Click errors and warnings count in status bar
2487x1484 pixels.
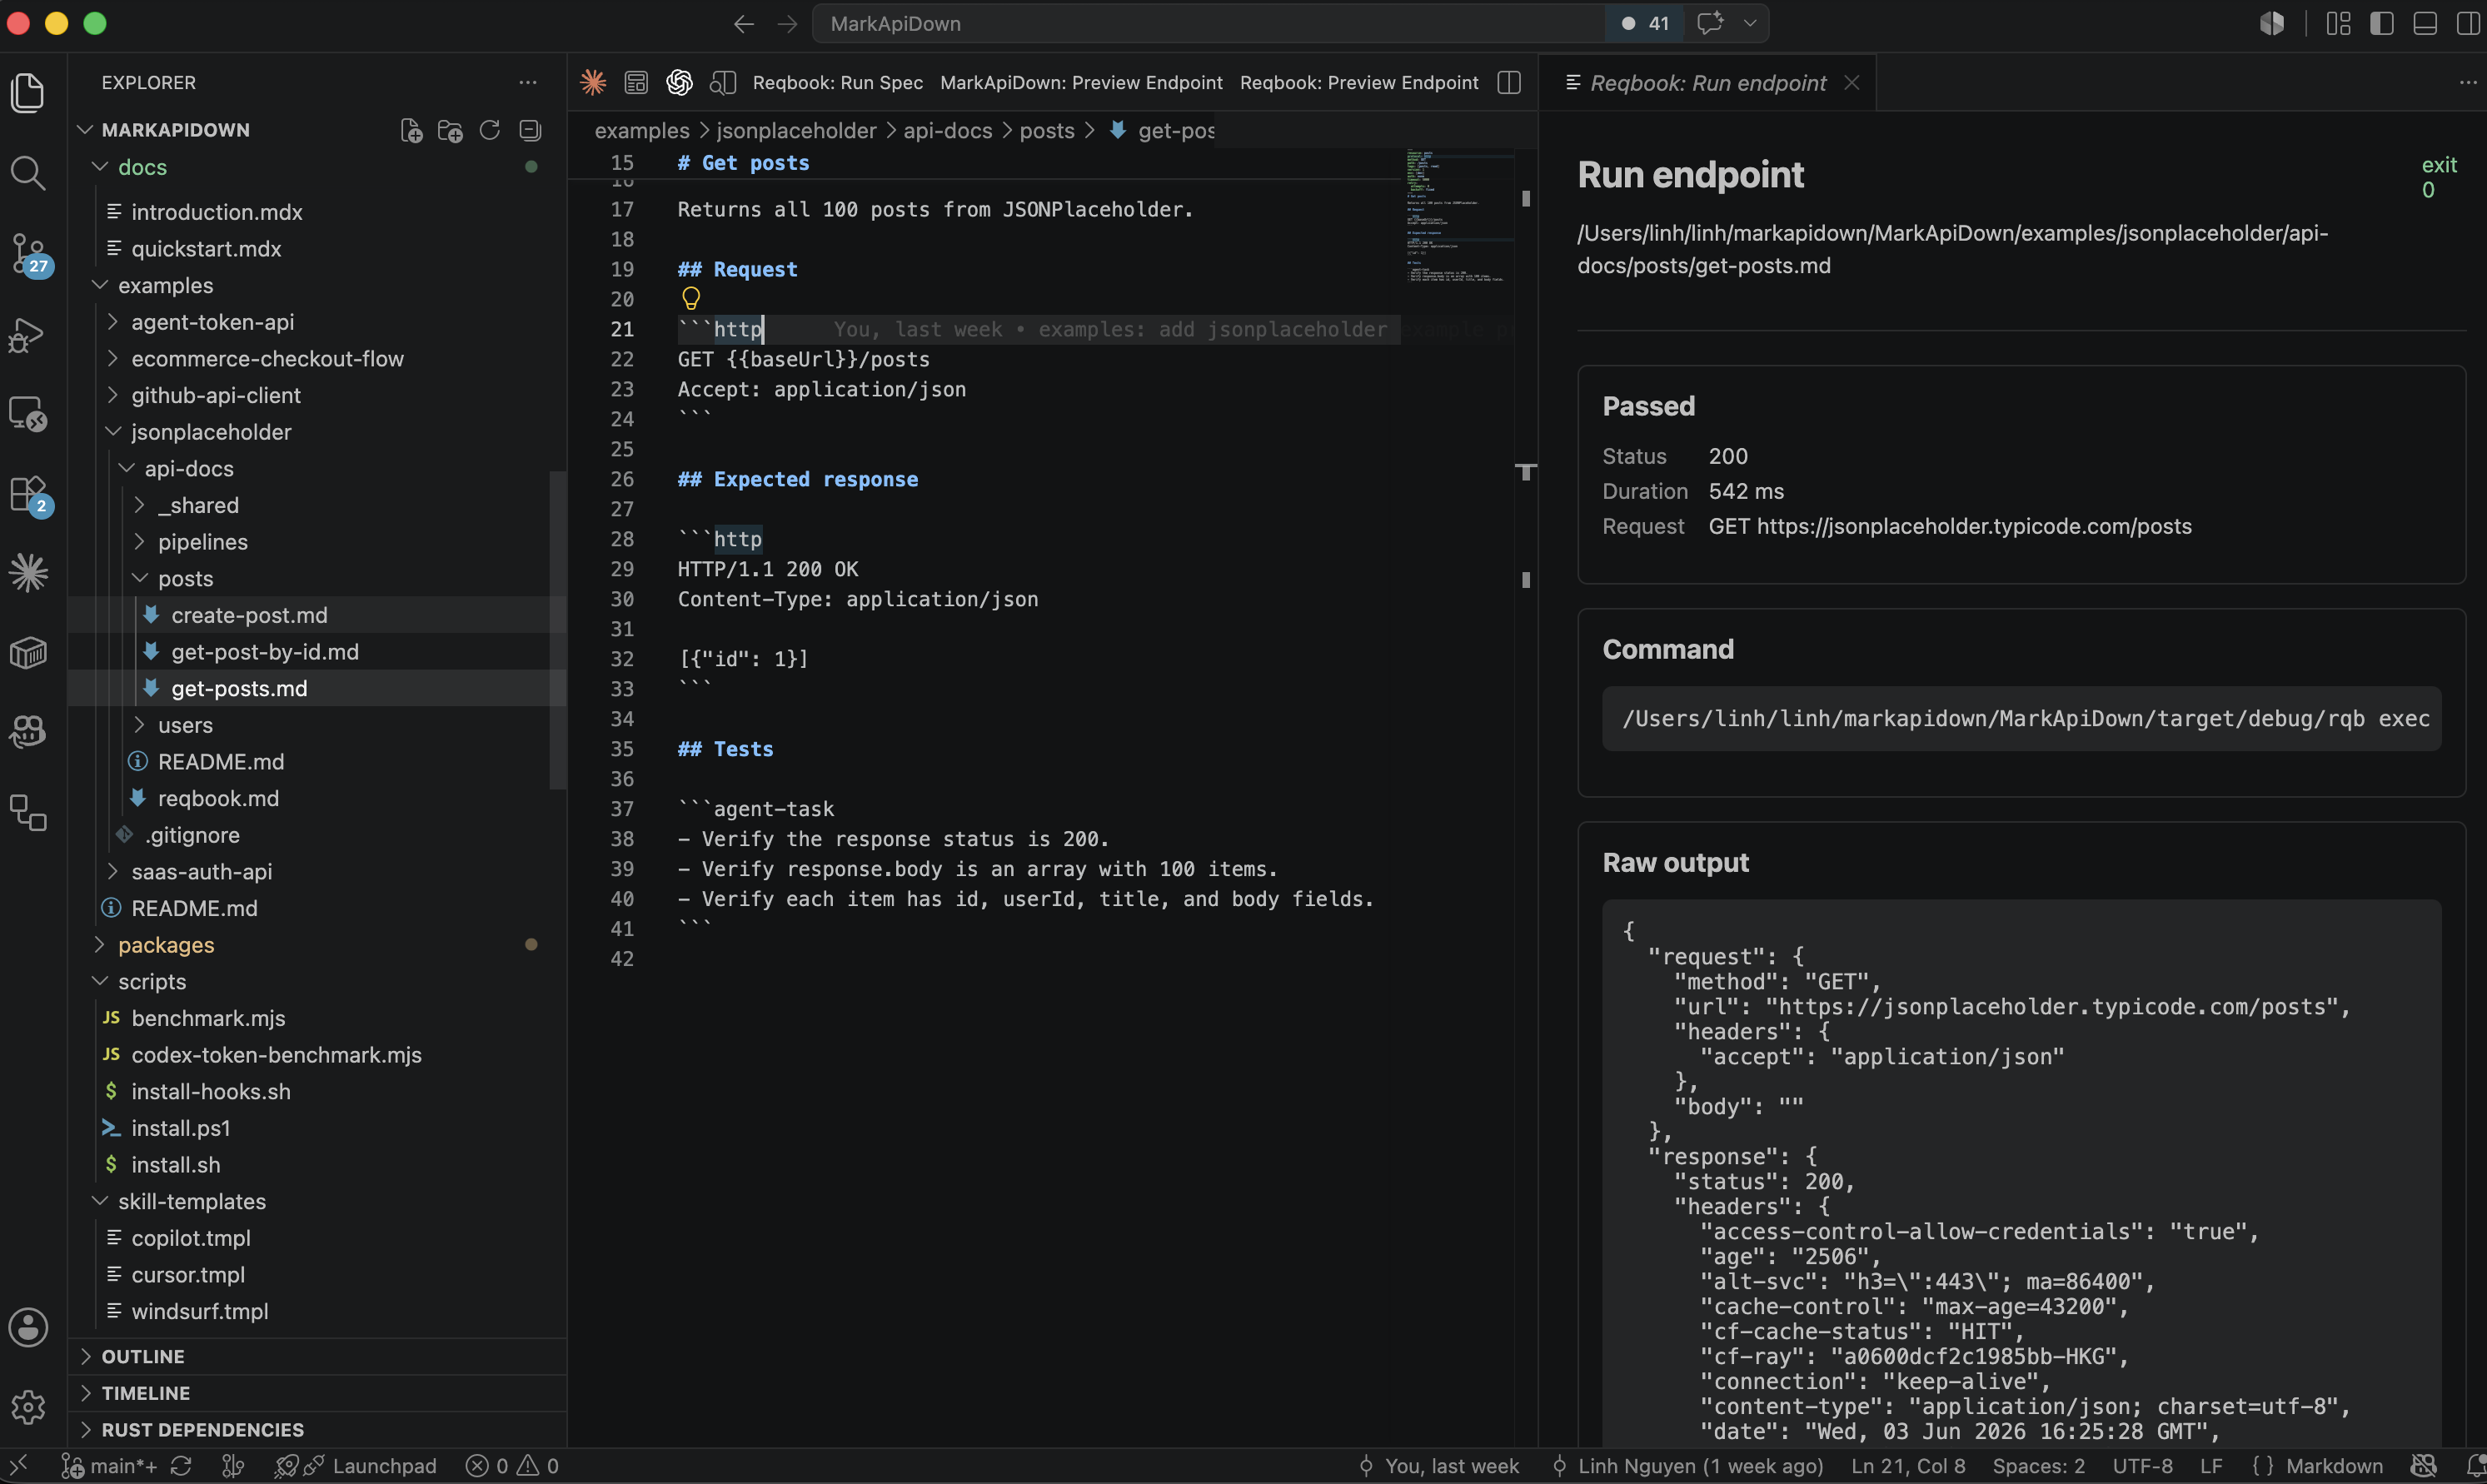(x=512, y=1466)
